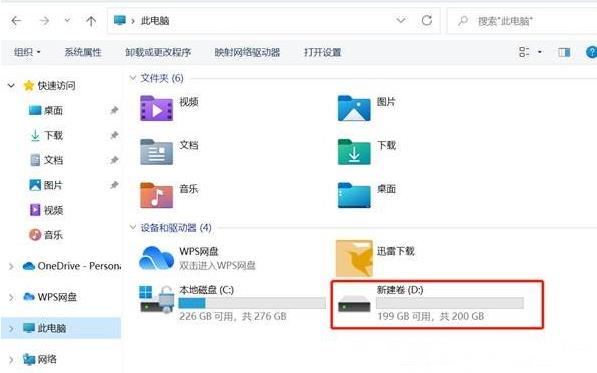Toggle the preview pane
Screen dimensions: 597x373
[x=564, y=52]
